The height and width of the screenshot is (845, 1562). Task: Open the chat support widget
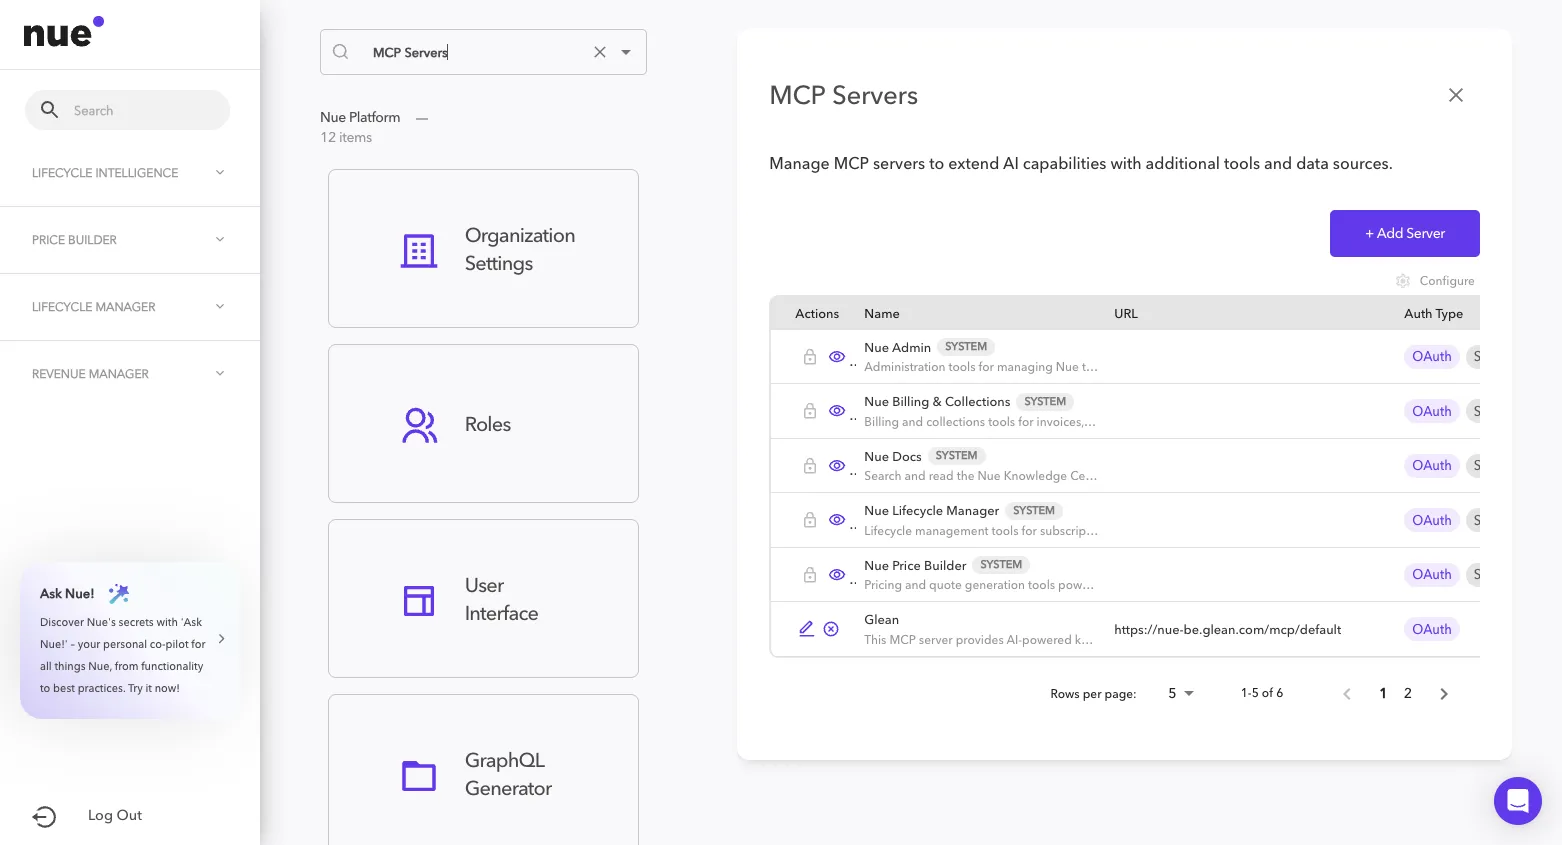[1518, 801]
